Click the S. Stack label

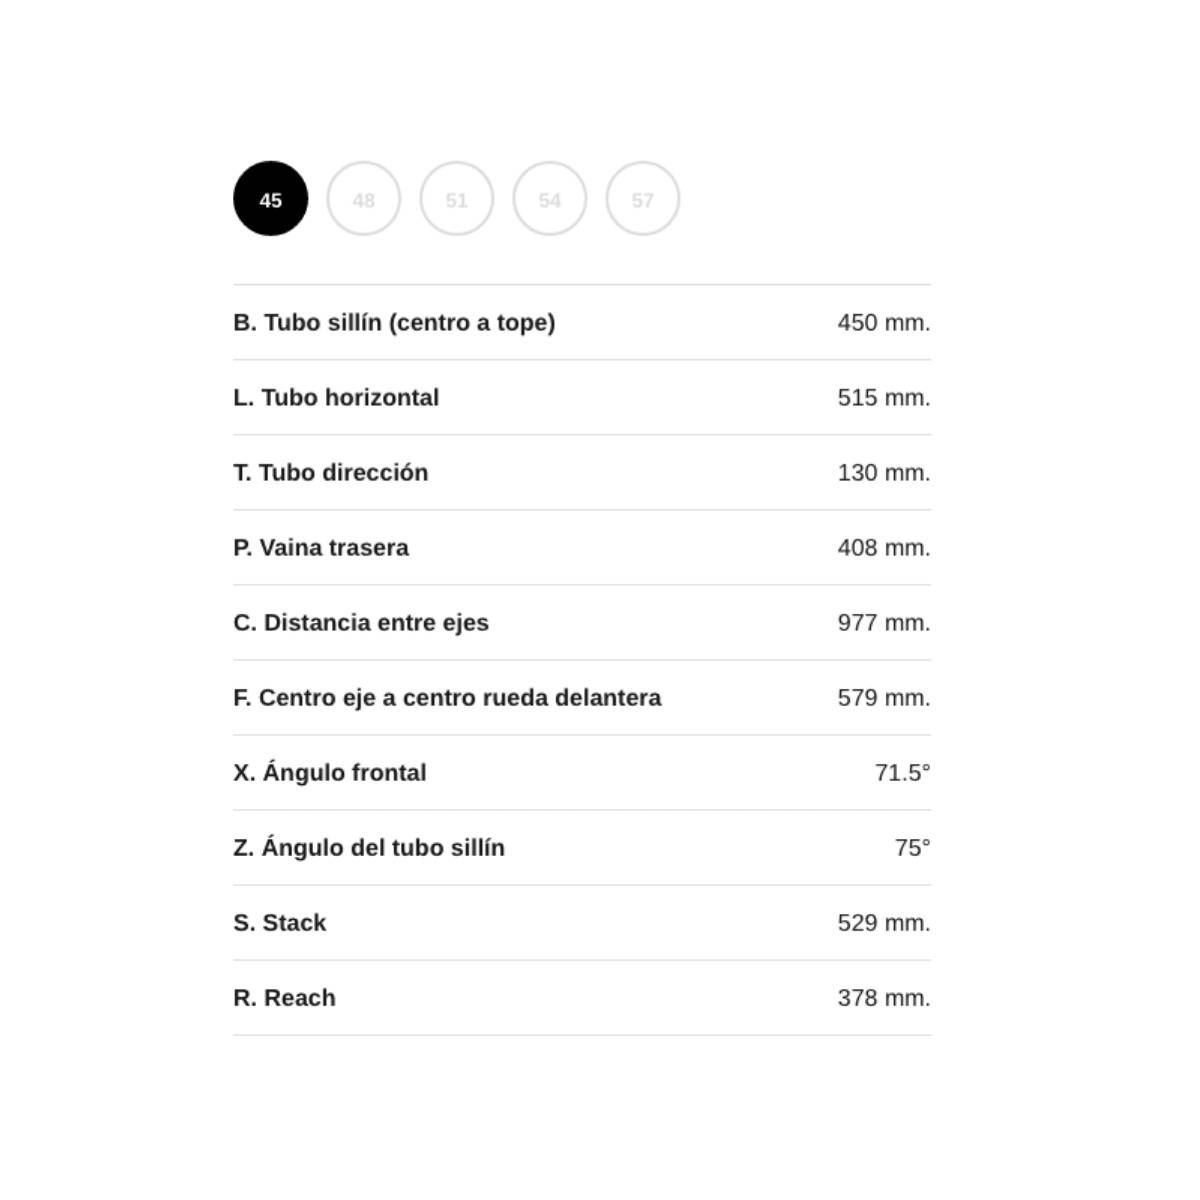point(280,923)
